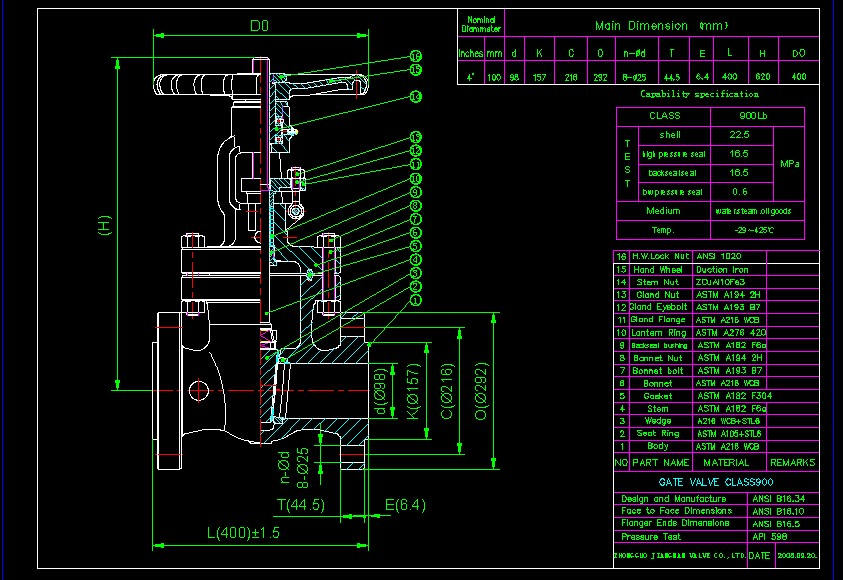Select the ANSI B16.34 standard reference
The width and height of the screenshot is (843, 580).
(781, 497)
